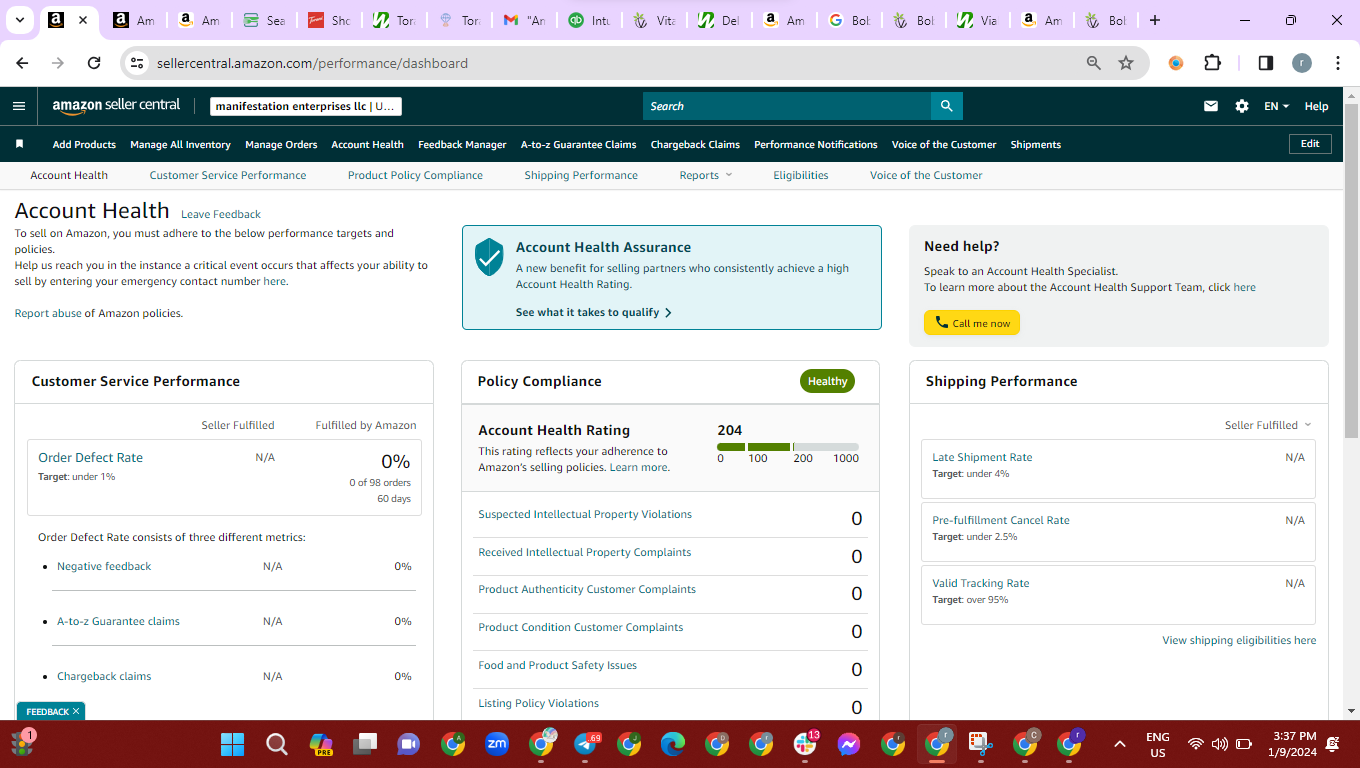Click the Account Health Rating progress bar
The height and width of the screenshot is (768, 1360).
pyautogui.click(x=788, y=447)
